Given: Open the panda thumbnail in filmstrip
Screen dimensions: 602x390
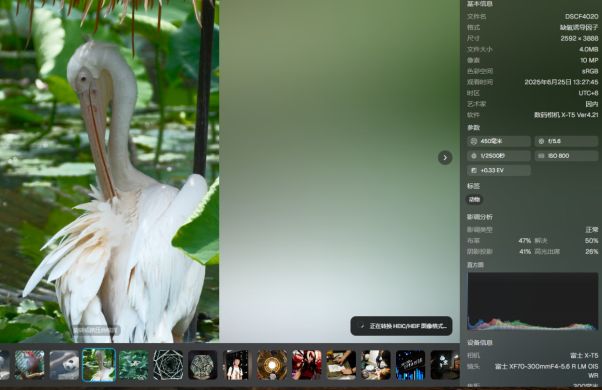Looking at the screenshot, I should [x=64, y=365].
